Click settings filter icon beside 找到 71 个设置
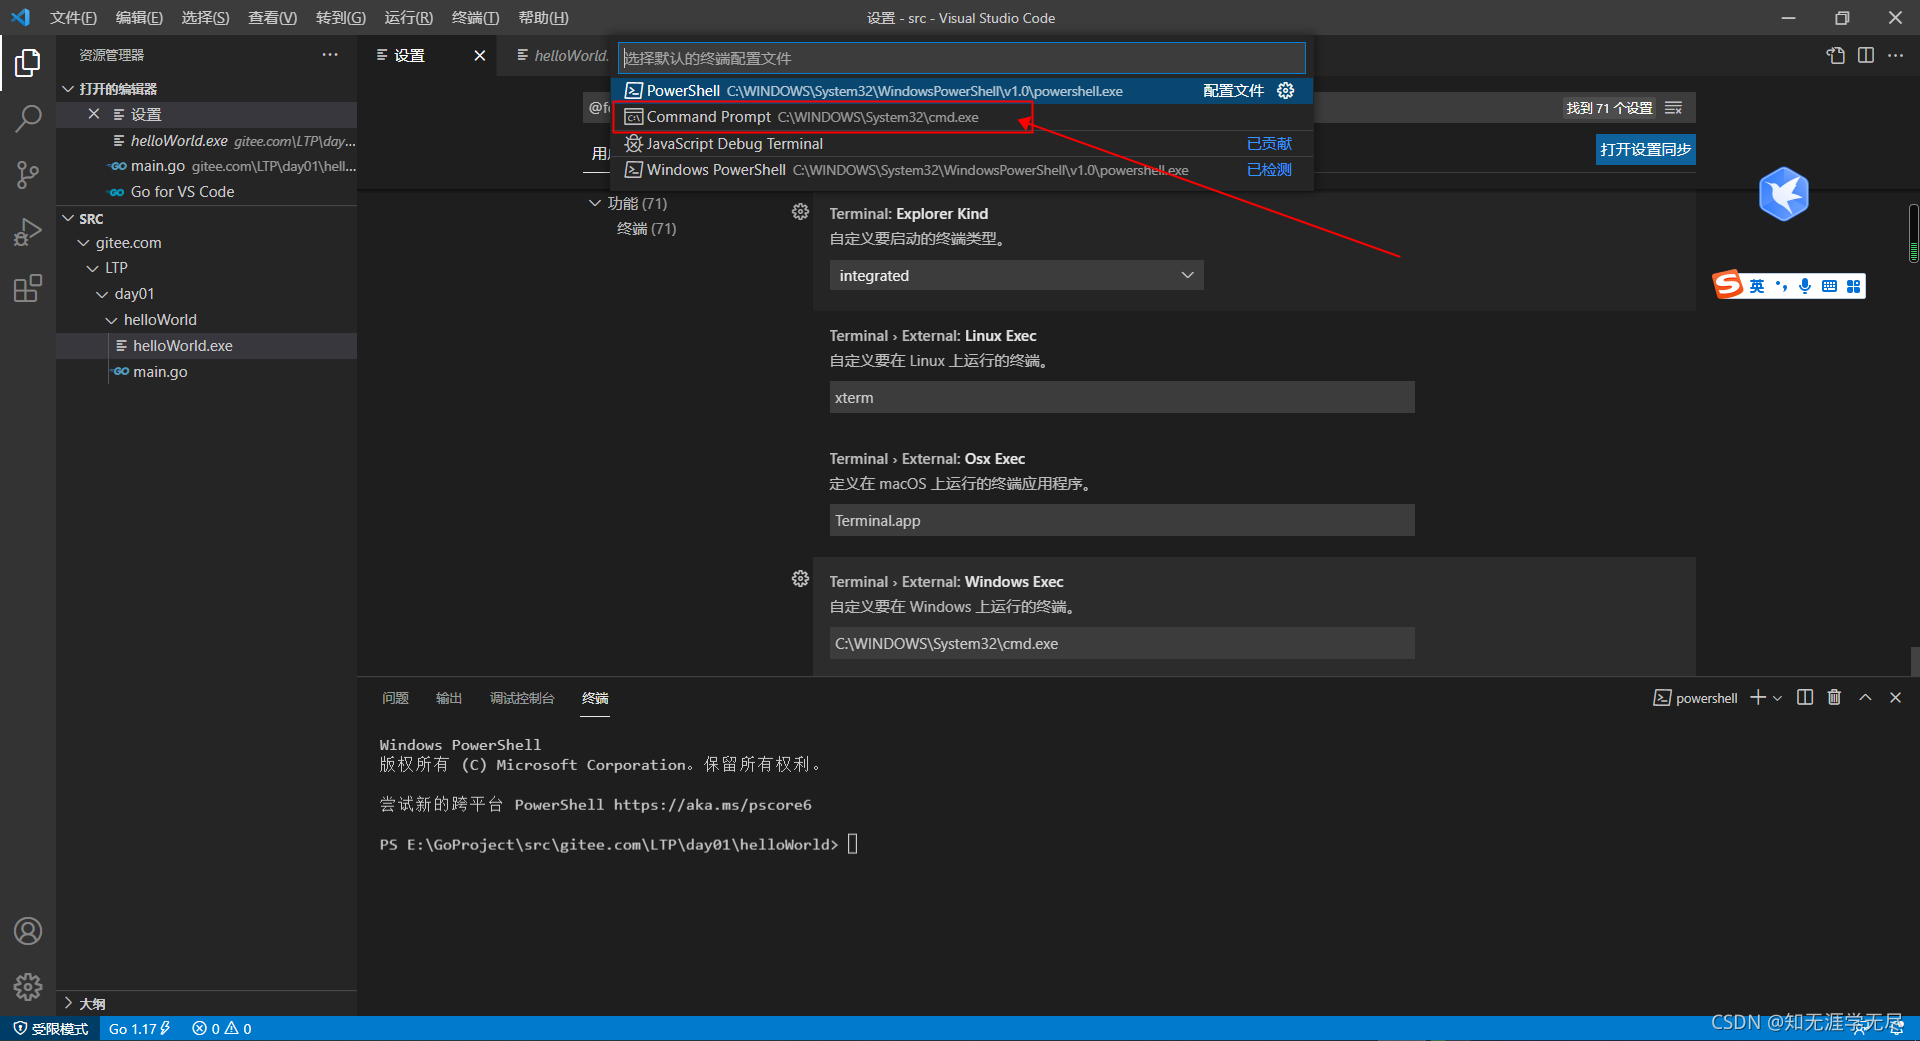This screenshot has width=1920, height=1041. [1674, 108]
